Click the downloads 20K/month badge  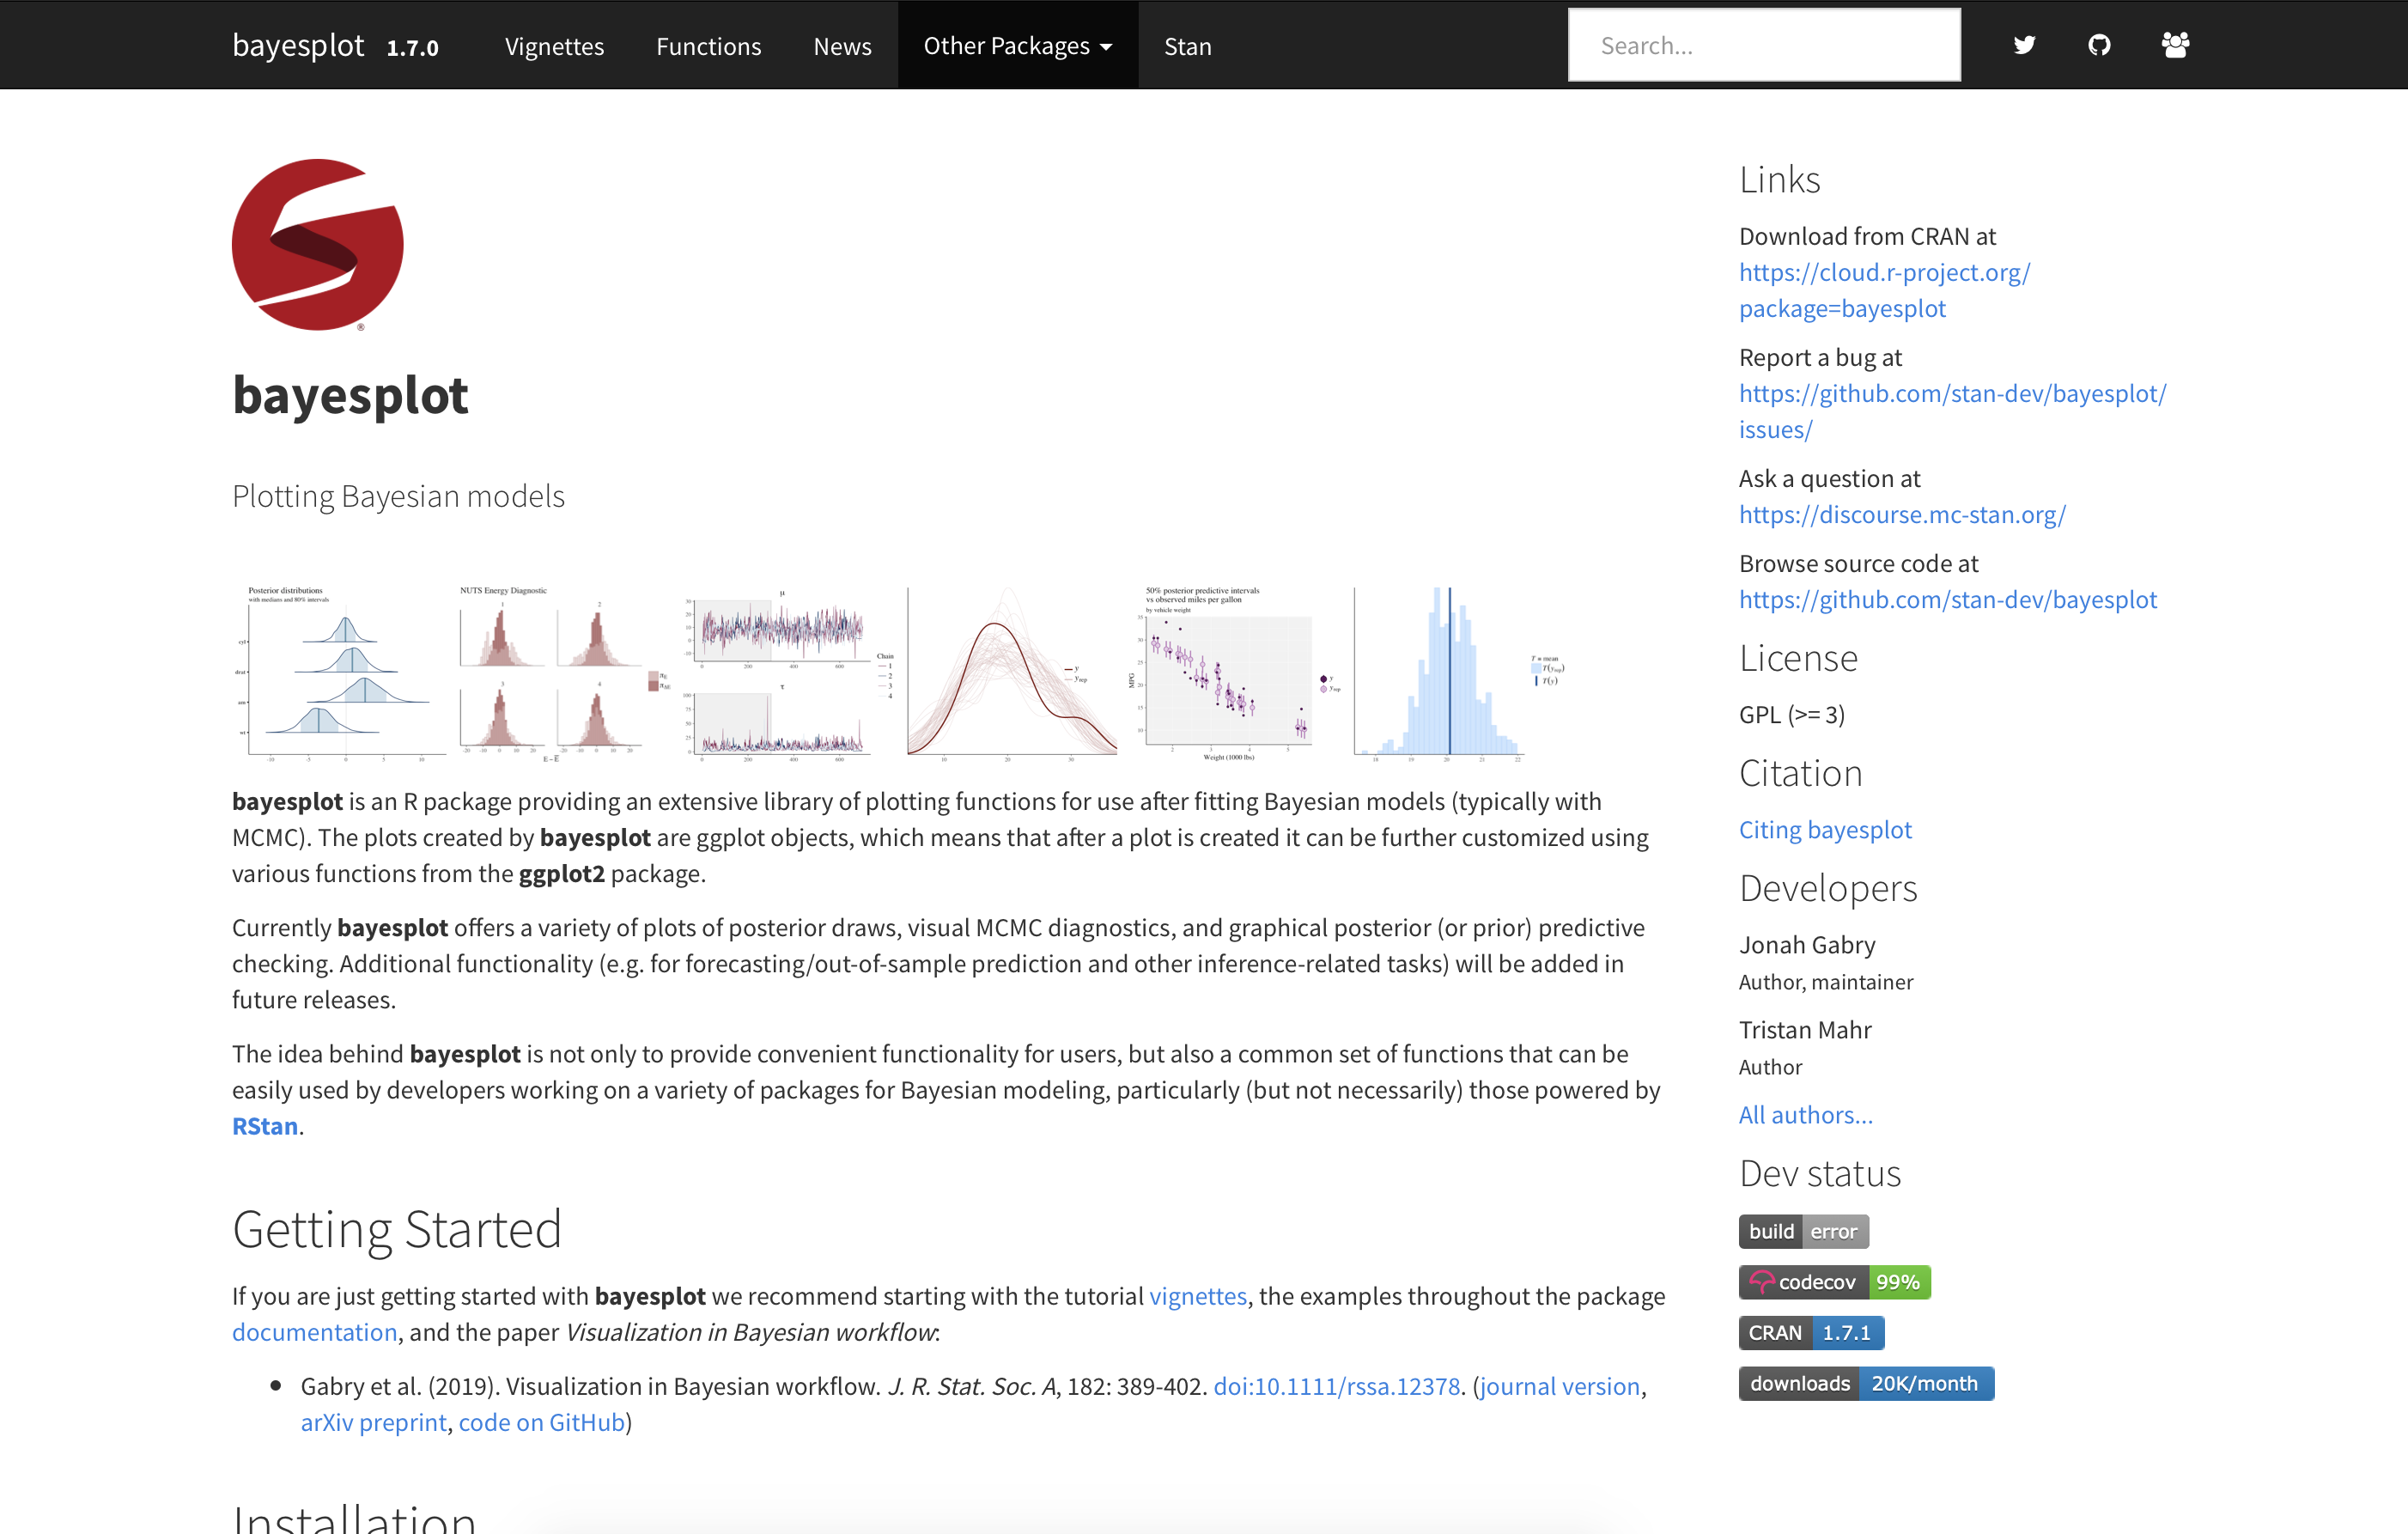point(1866,1383)
